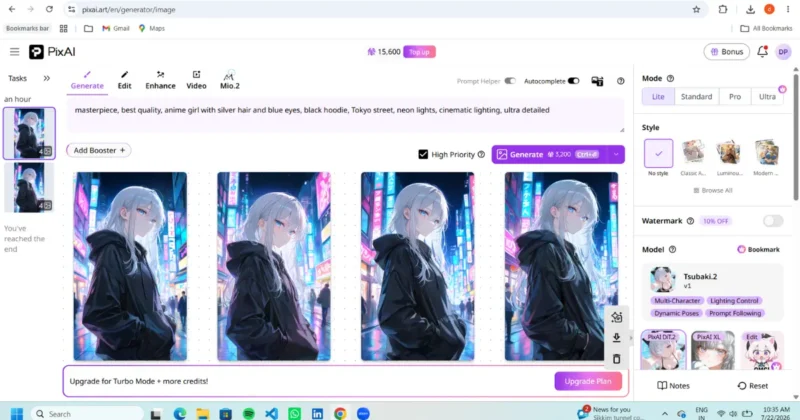Switch to the Video tab
800x420 pixels.
(196, 81)
